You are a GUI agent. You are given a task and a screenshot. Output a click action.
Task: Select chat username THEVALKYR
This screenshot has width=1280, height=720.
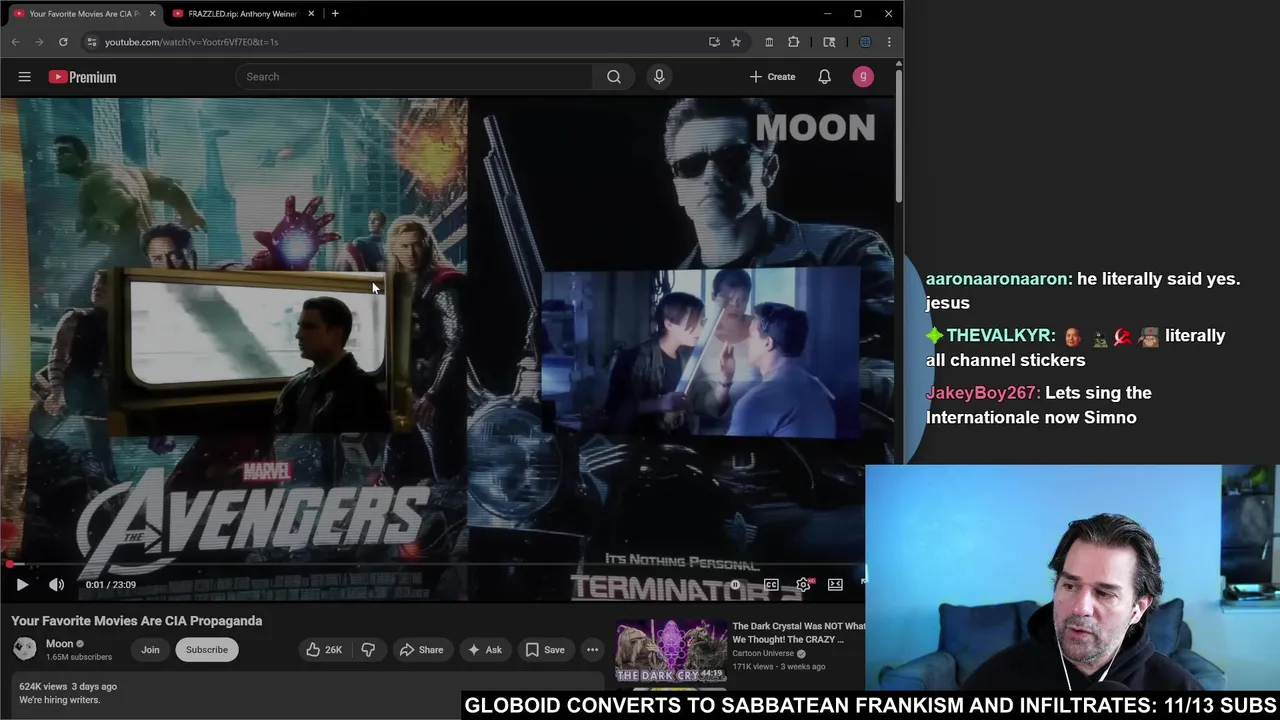998,336
